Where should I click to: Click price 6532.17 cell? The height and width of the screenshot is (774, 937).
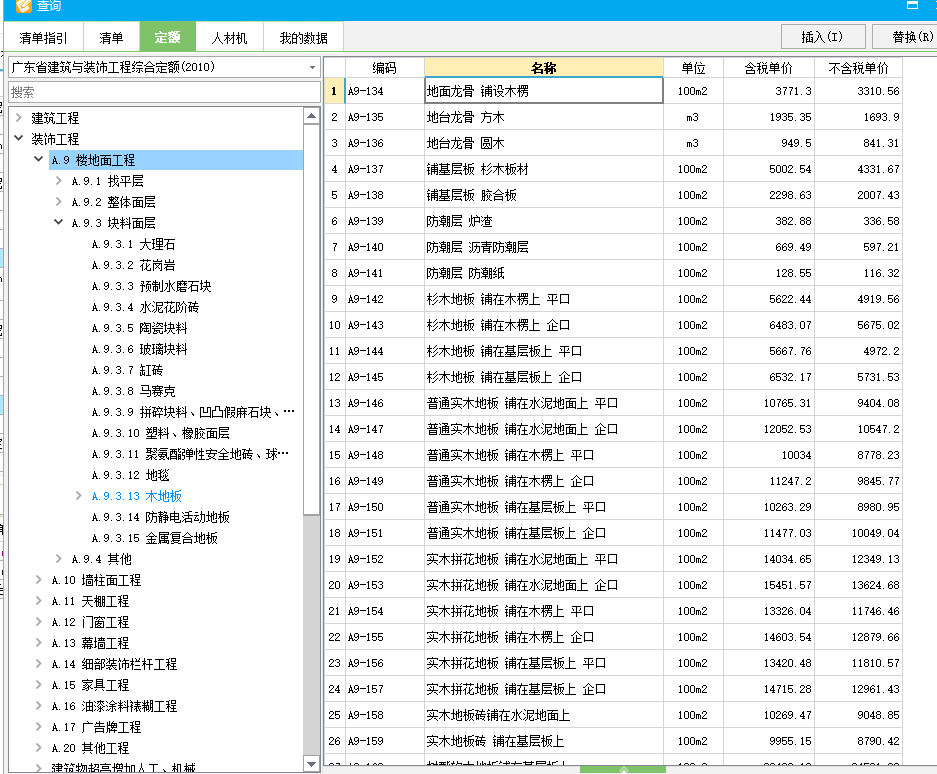click(x=768, y=377)
